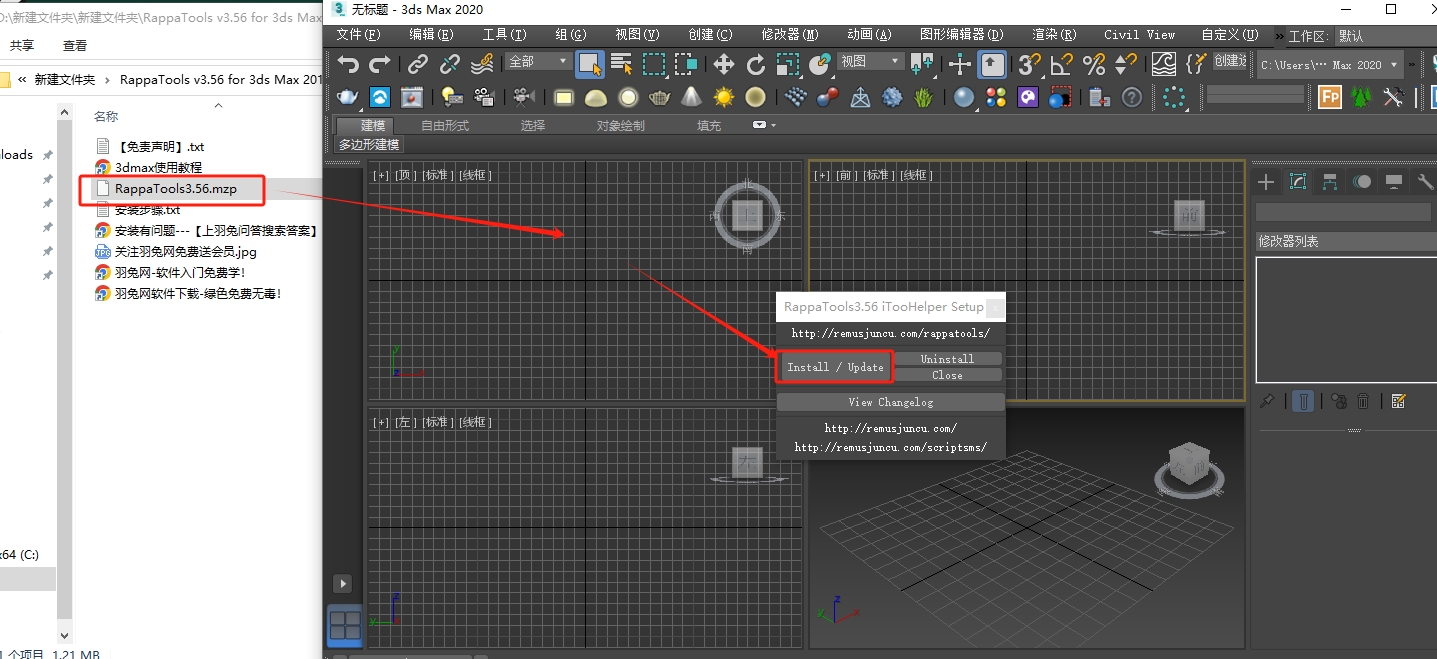The image size is (1437, 659).
Task: Open the remusjuncu.com/rappatools/ link
Action: pyautogui.click(x=891, y=333)
